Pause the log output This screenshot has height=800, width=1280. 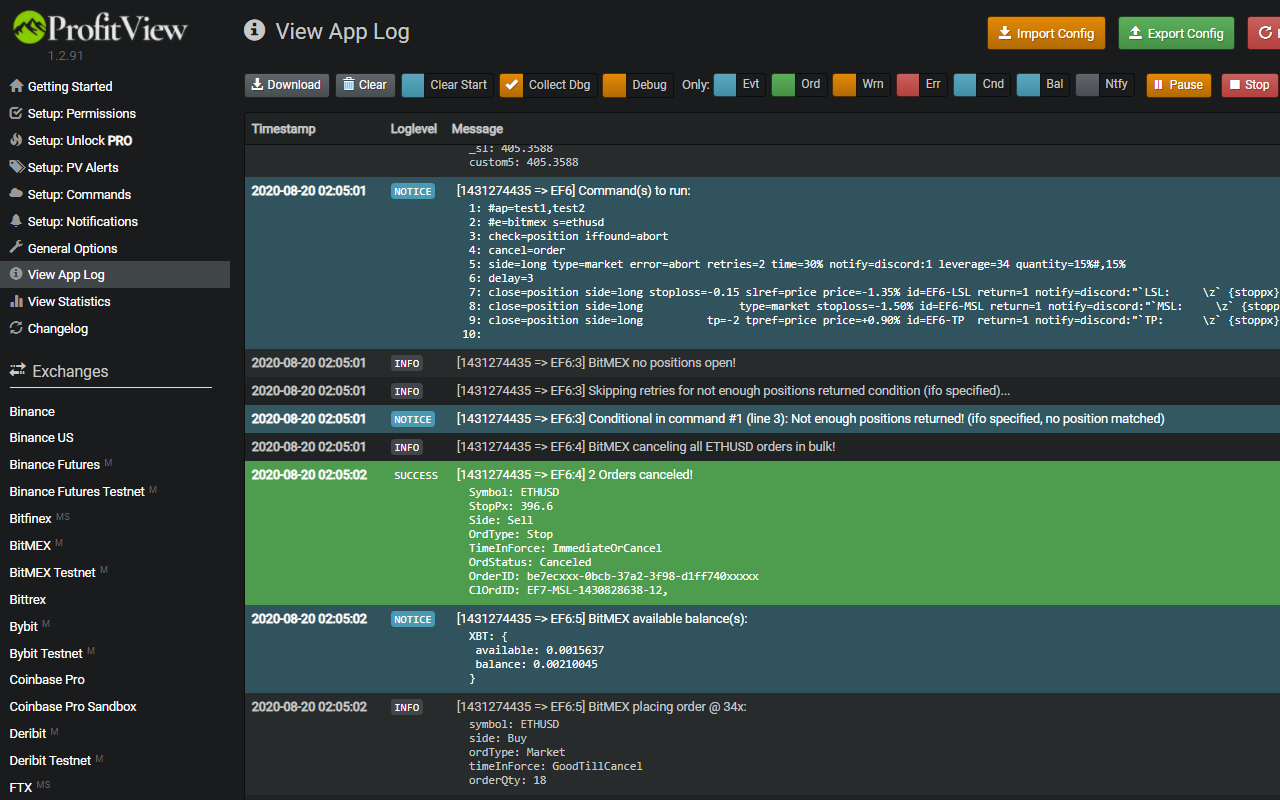[1179, 85]
